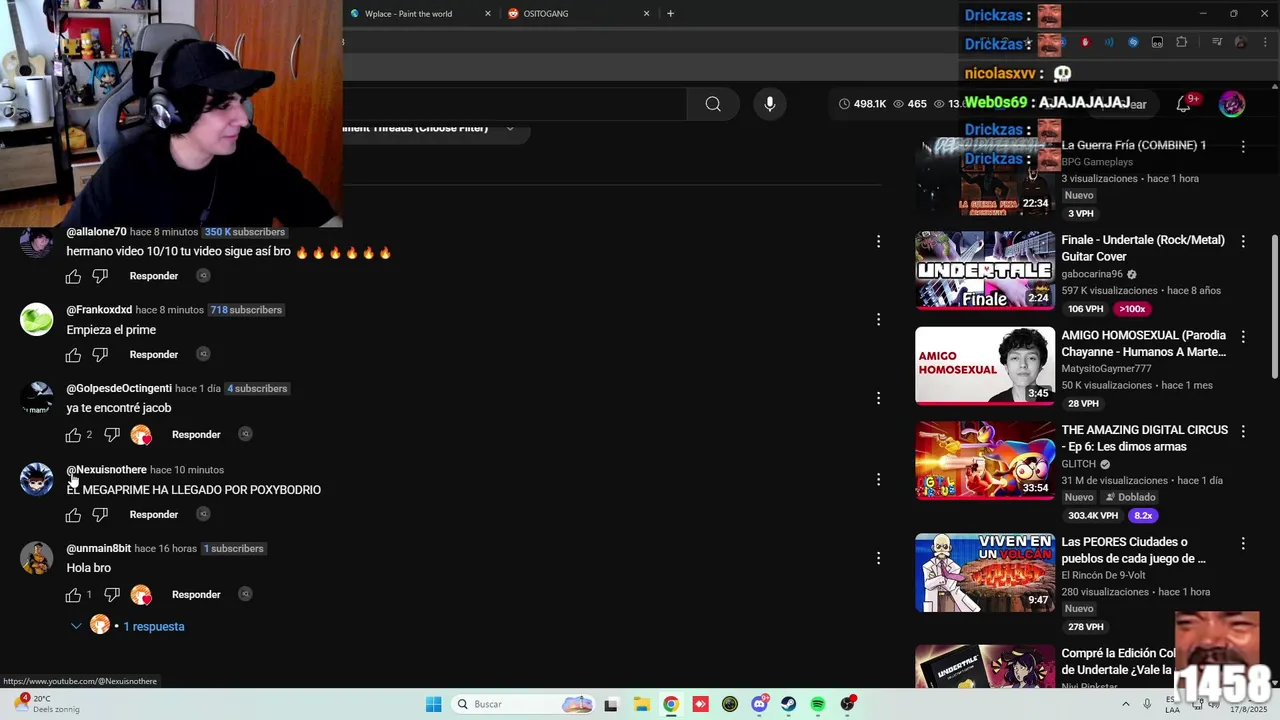
Task: Dislike the allalone70 comment
Action: (x=100, y=276)
